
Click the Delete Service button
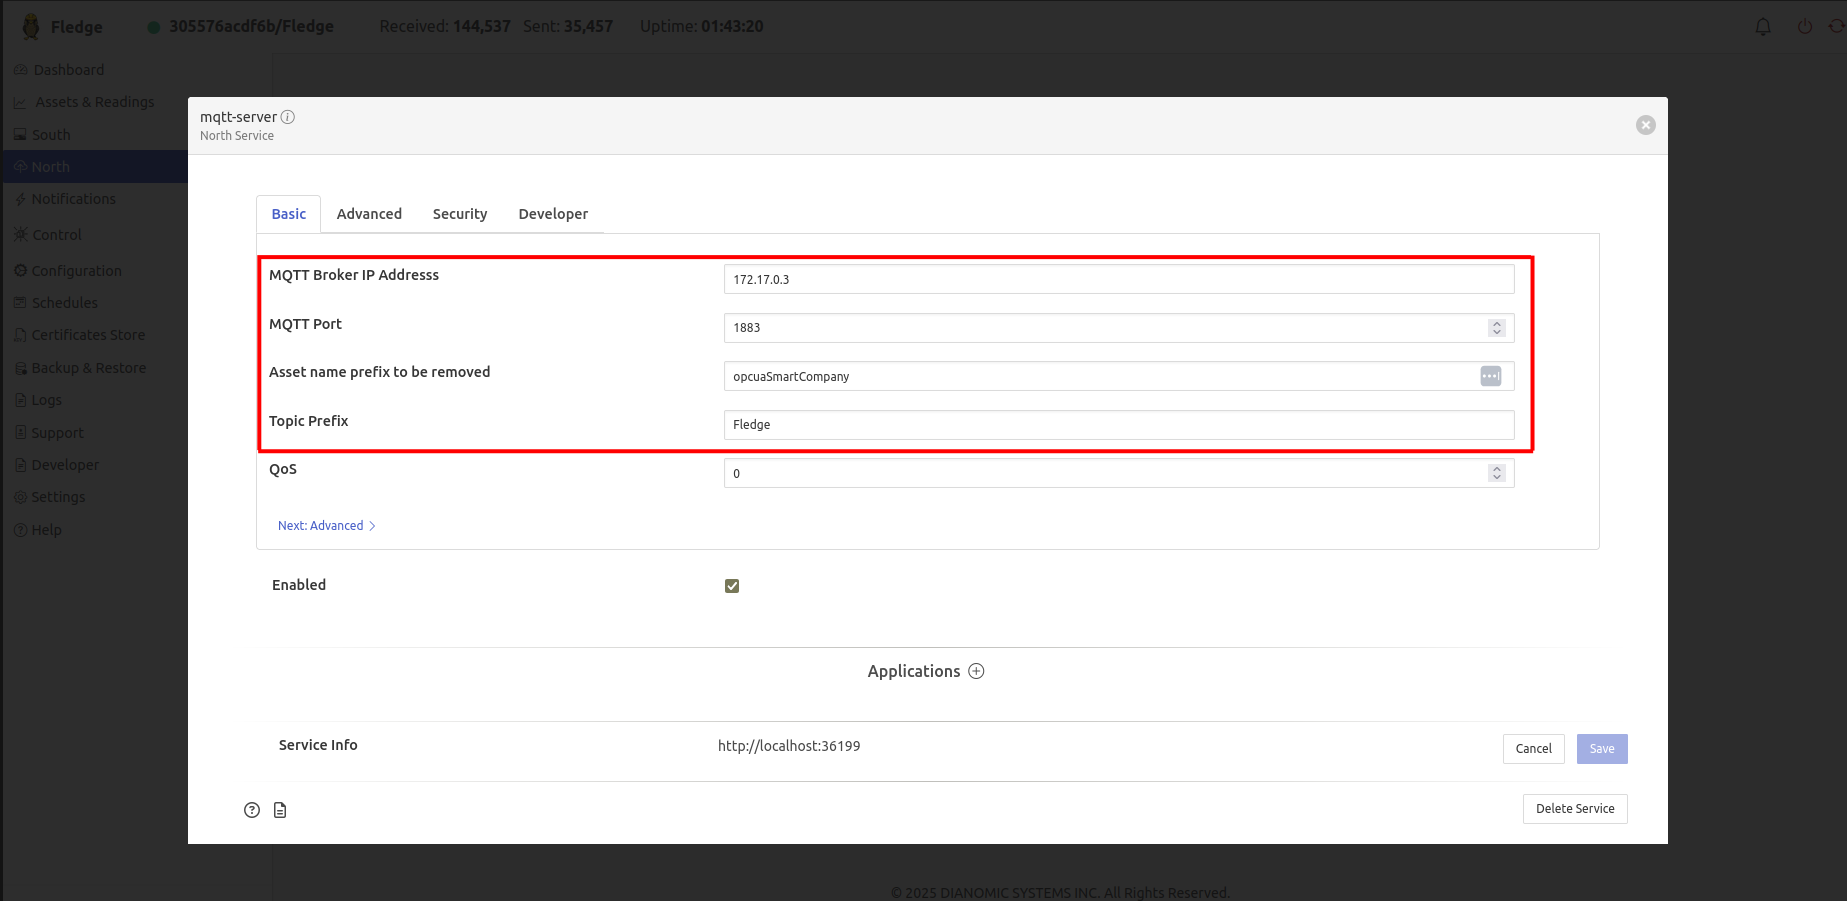[x=1574, y=809]
